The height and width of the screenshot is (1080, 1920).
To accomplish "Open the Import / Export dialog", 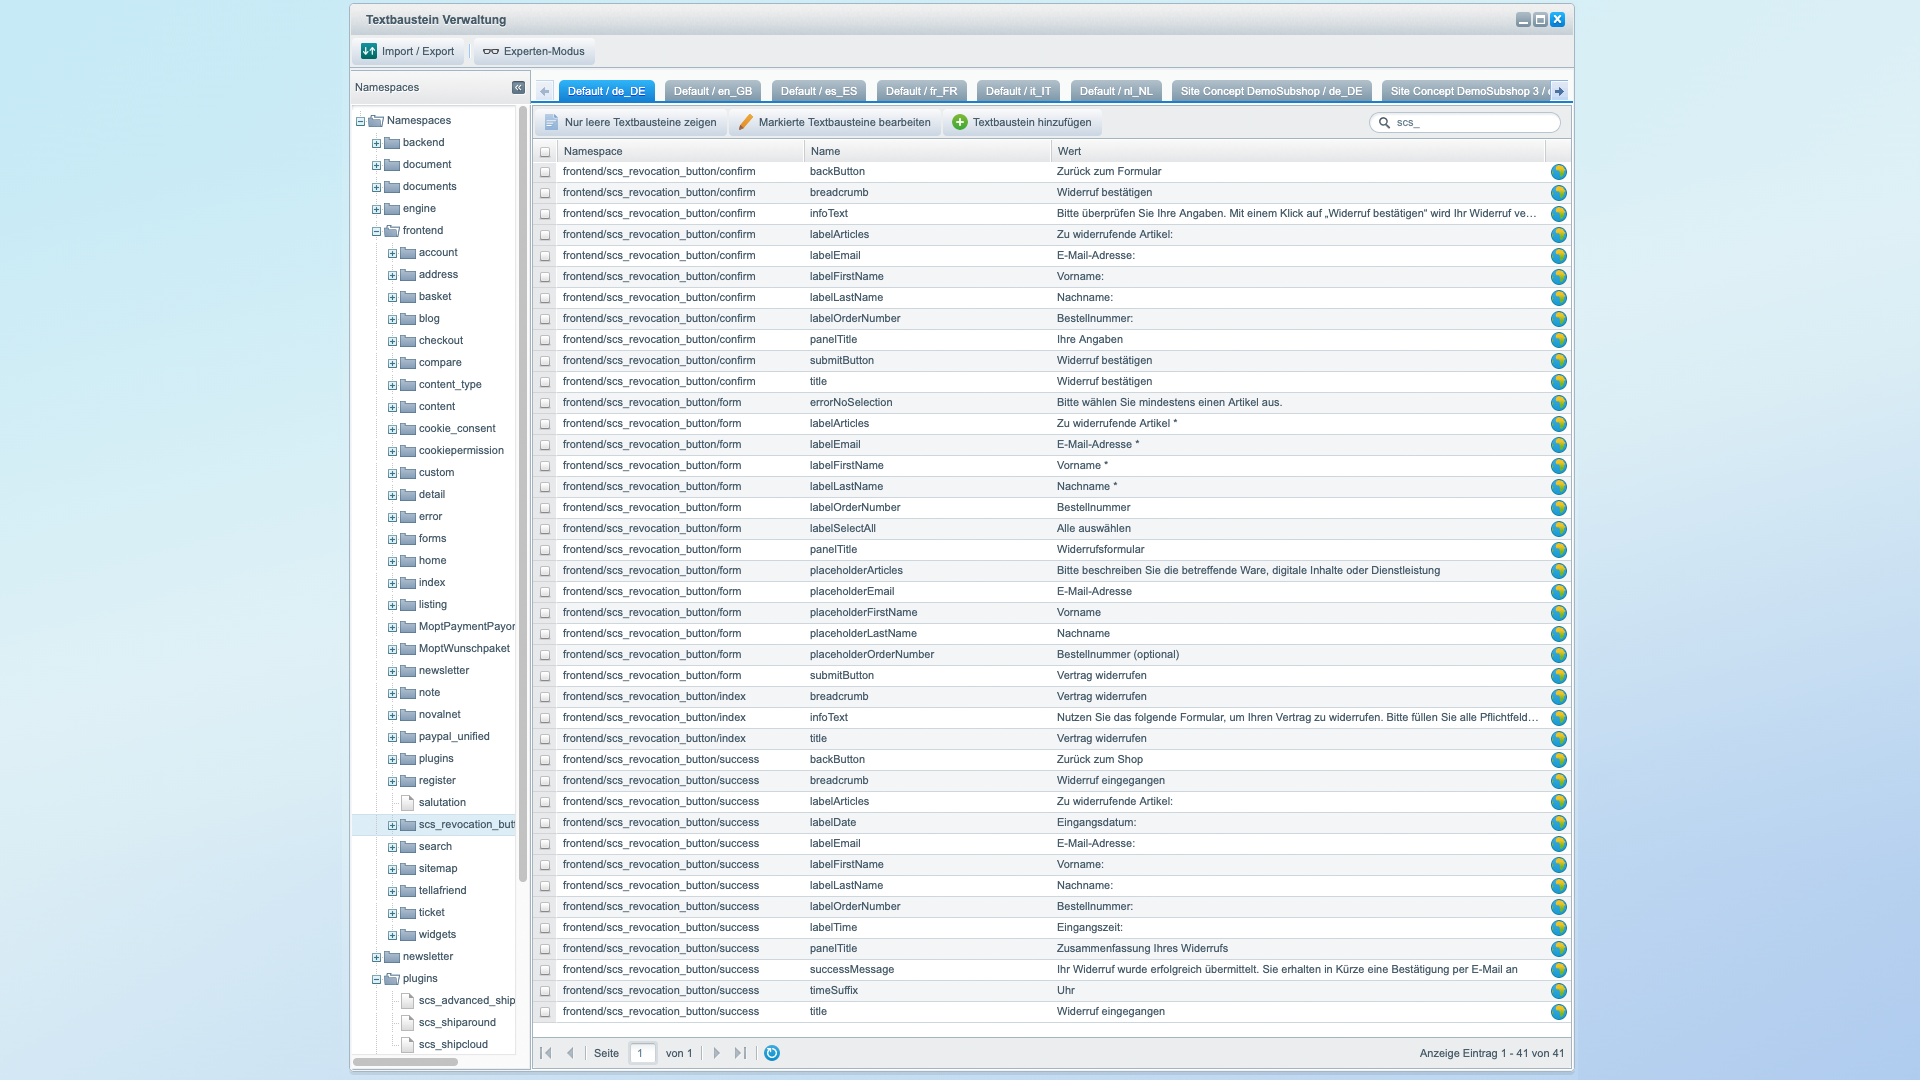I will [x=408, y=51].
